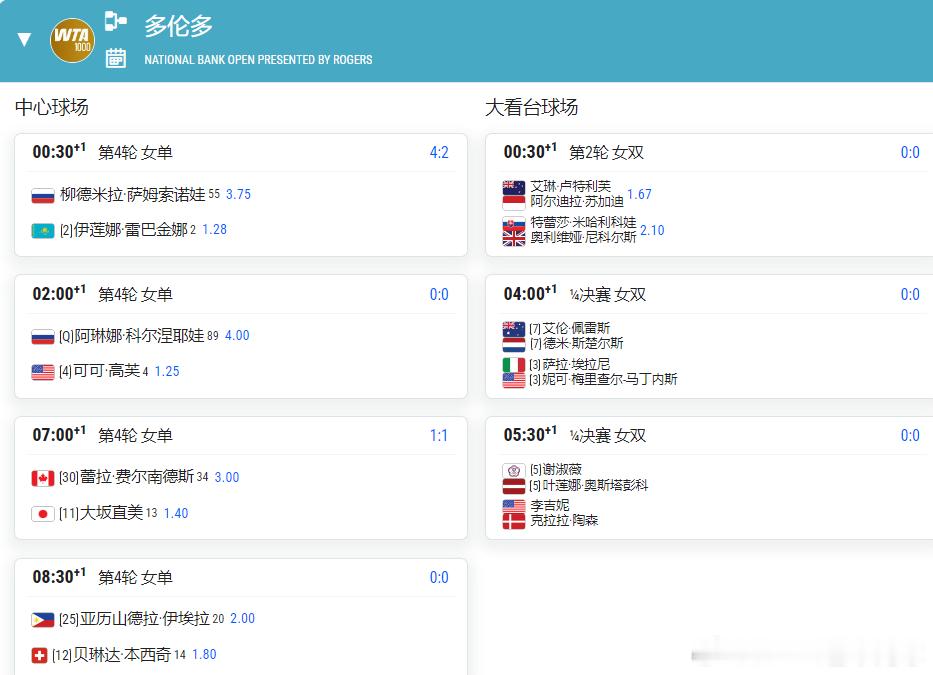Open head-to-head 0:0 for 05:30 doubles quarterfinal
The image size is (933, 675).
coord(910,436)
